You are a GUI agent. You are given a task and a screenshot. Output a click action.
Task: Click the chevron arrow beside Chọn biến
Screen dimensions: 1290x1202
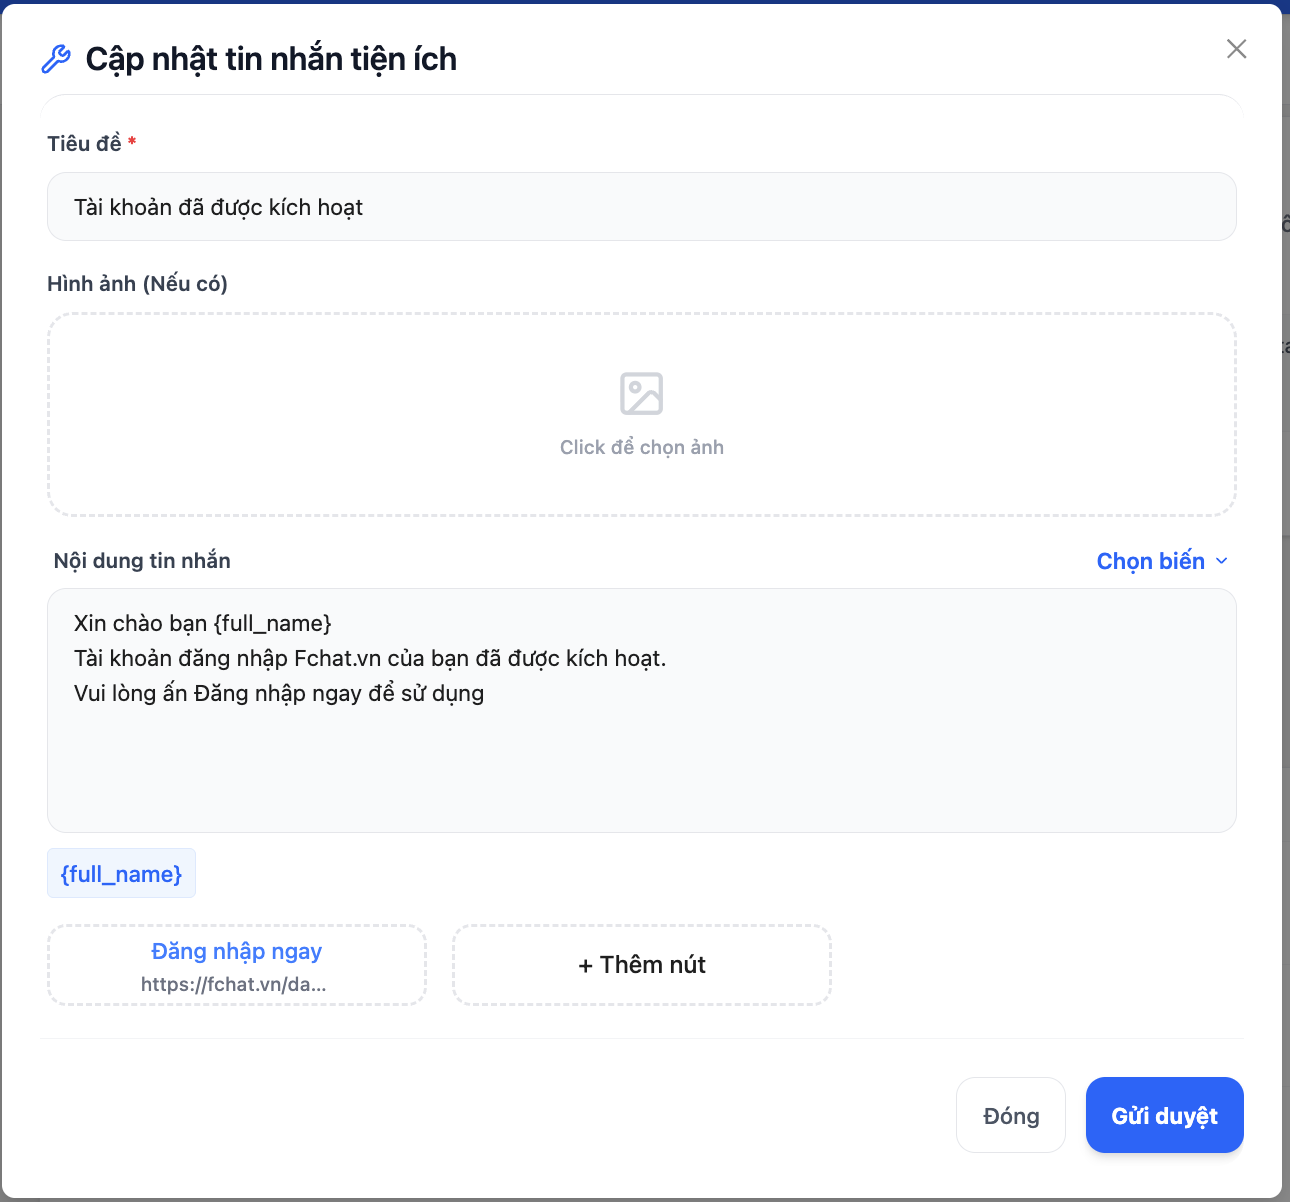point(1221,562)
